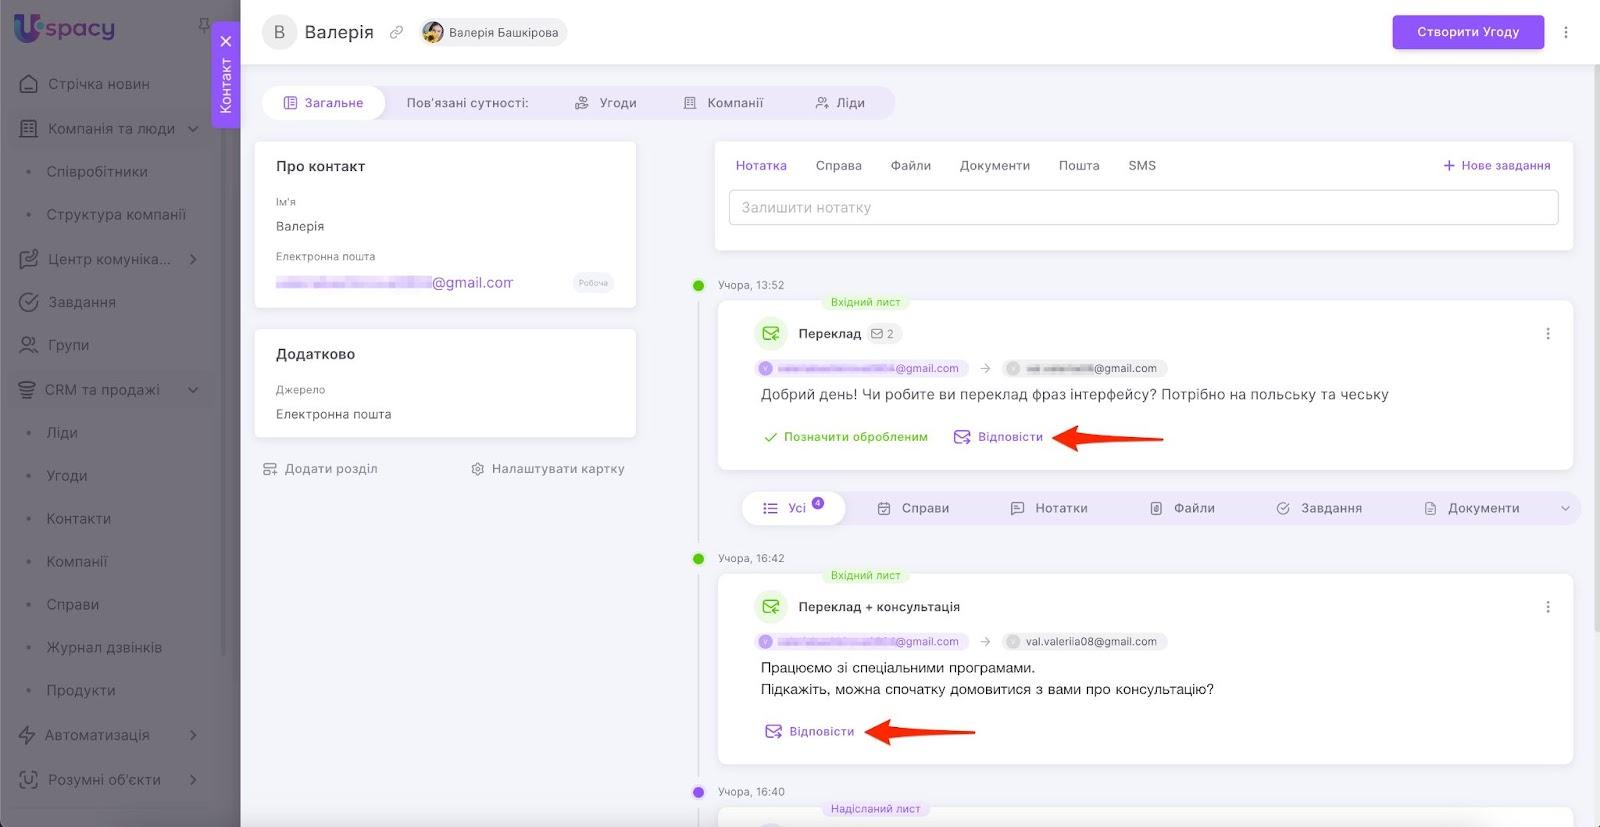
Task: Select the Документи filter
Action: point(1471,509)
